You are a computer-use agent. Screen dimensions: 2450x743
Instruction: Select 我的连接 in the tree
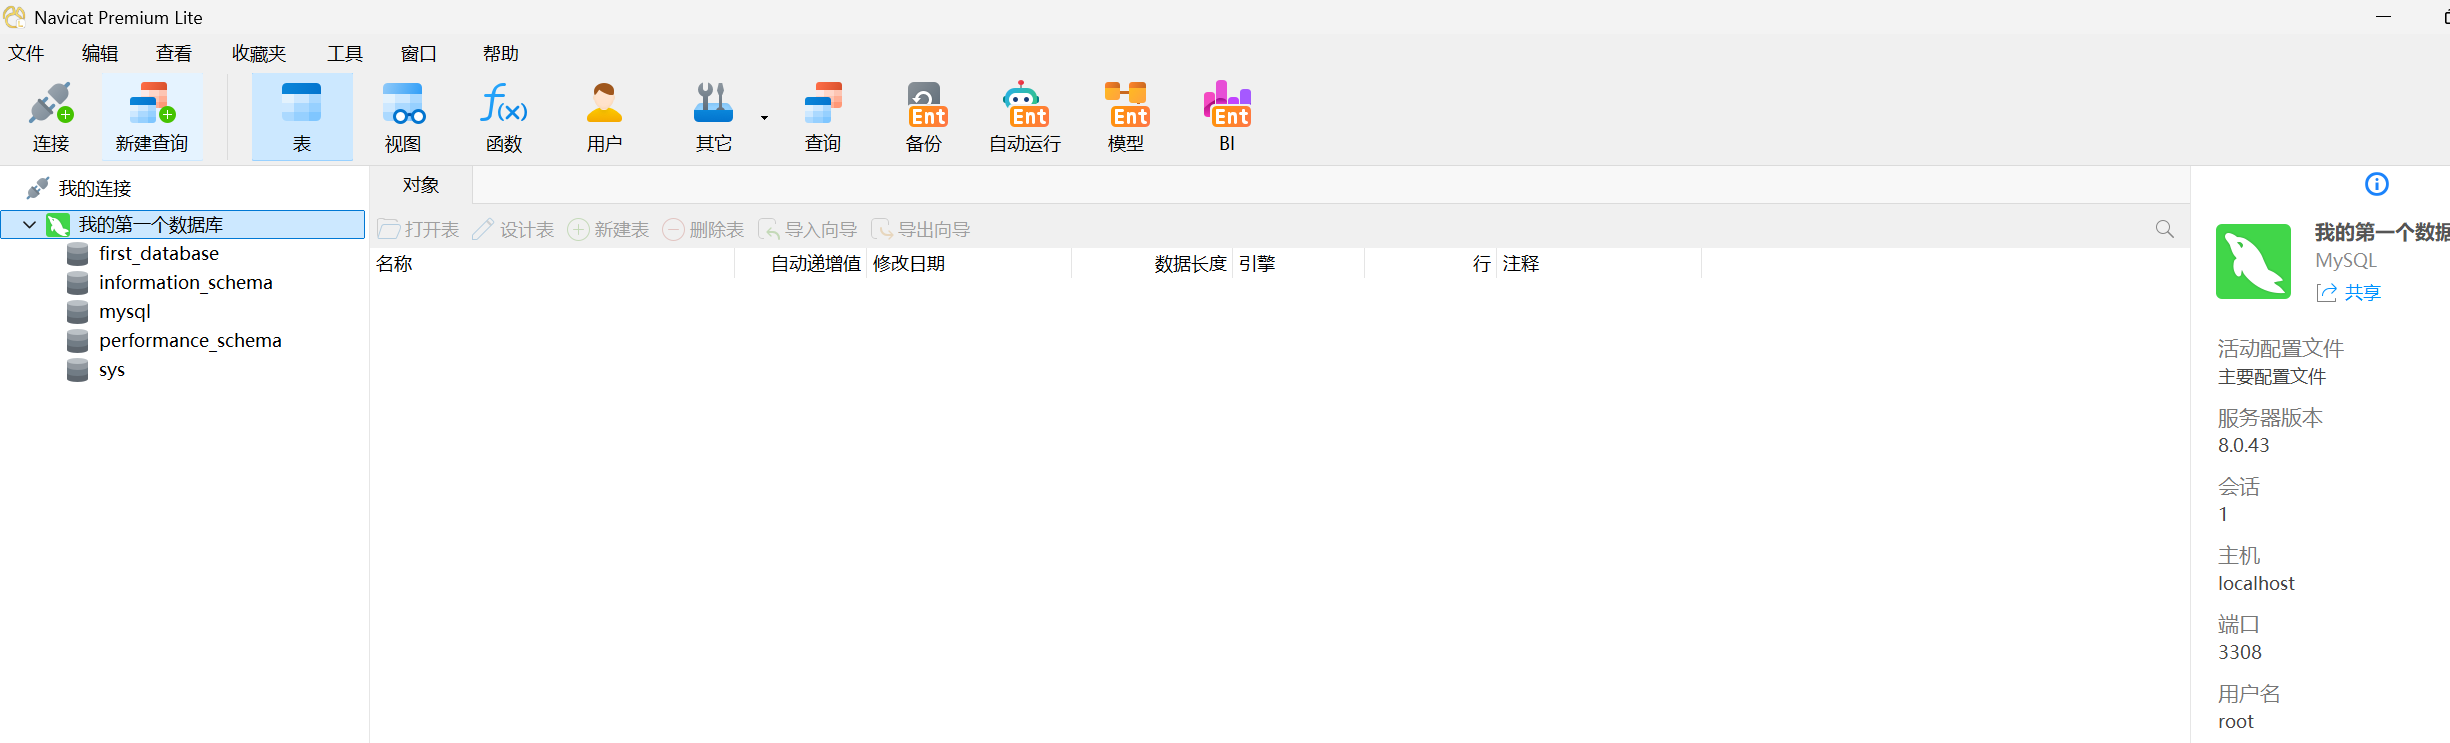[95, 188]
